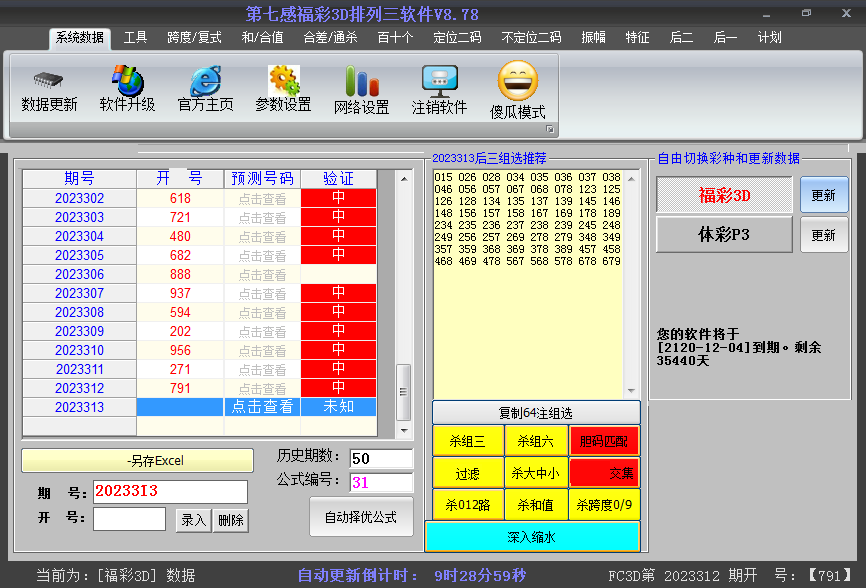Click the 另存Excel button

pyautogui.click(x=138, y=460)
